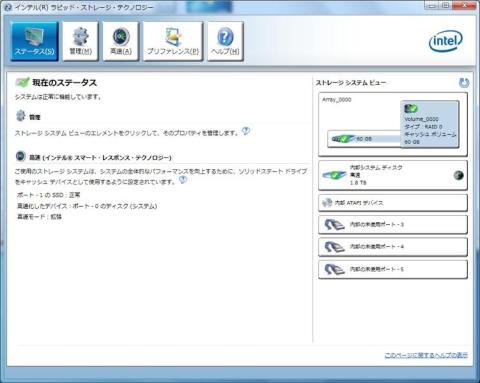Maximize the window
480x383 pixels.
click(x=445, y=6)
